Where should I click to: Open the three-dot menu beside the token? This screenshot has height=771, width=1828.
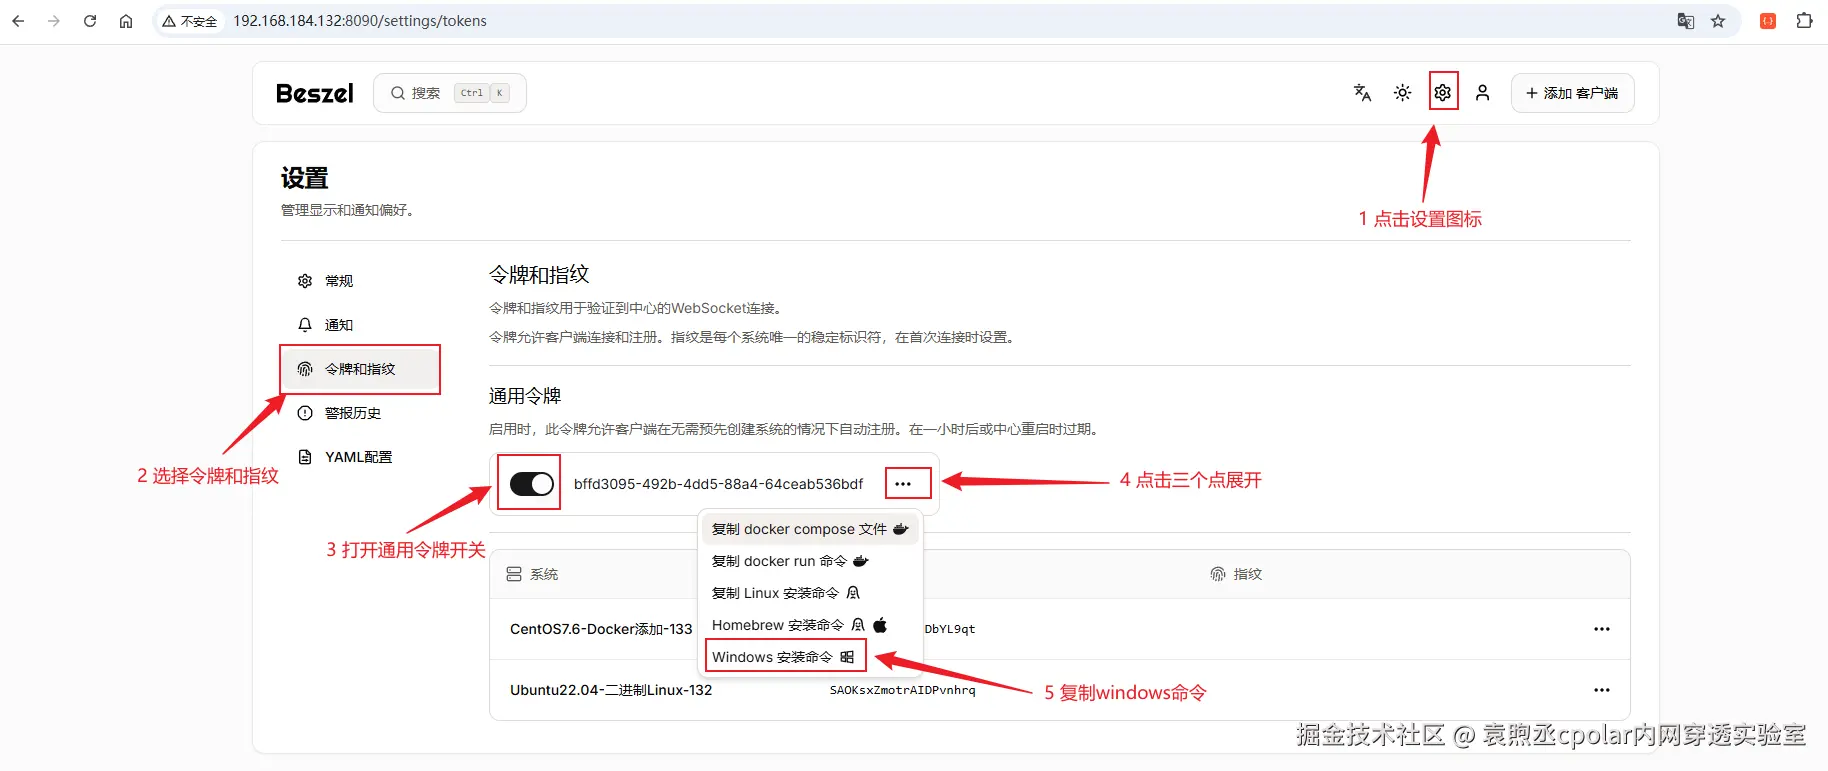[903, 484]
